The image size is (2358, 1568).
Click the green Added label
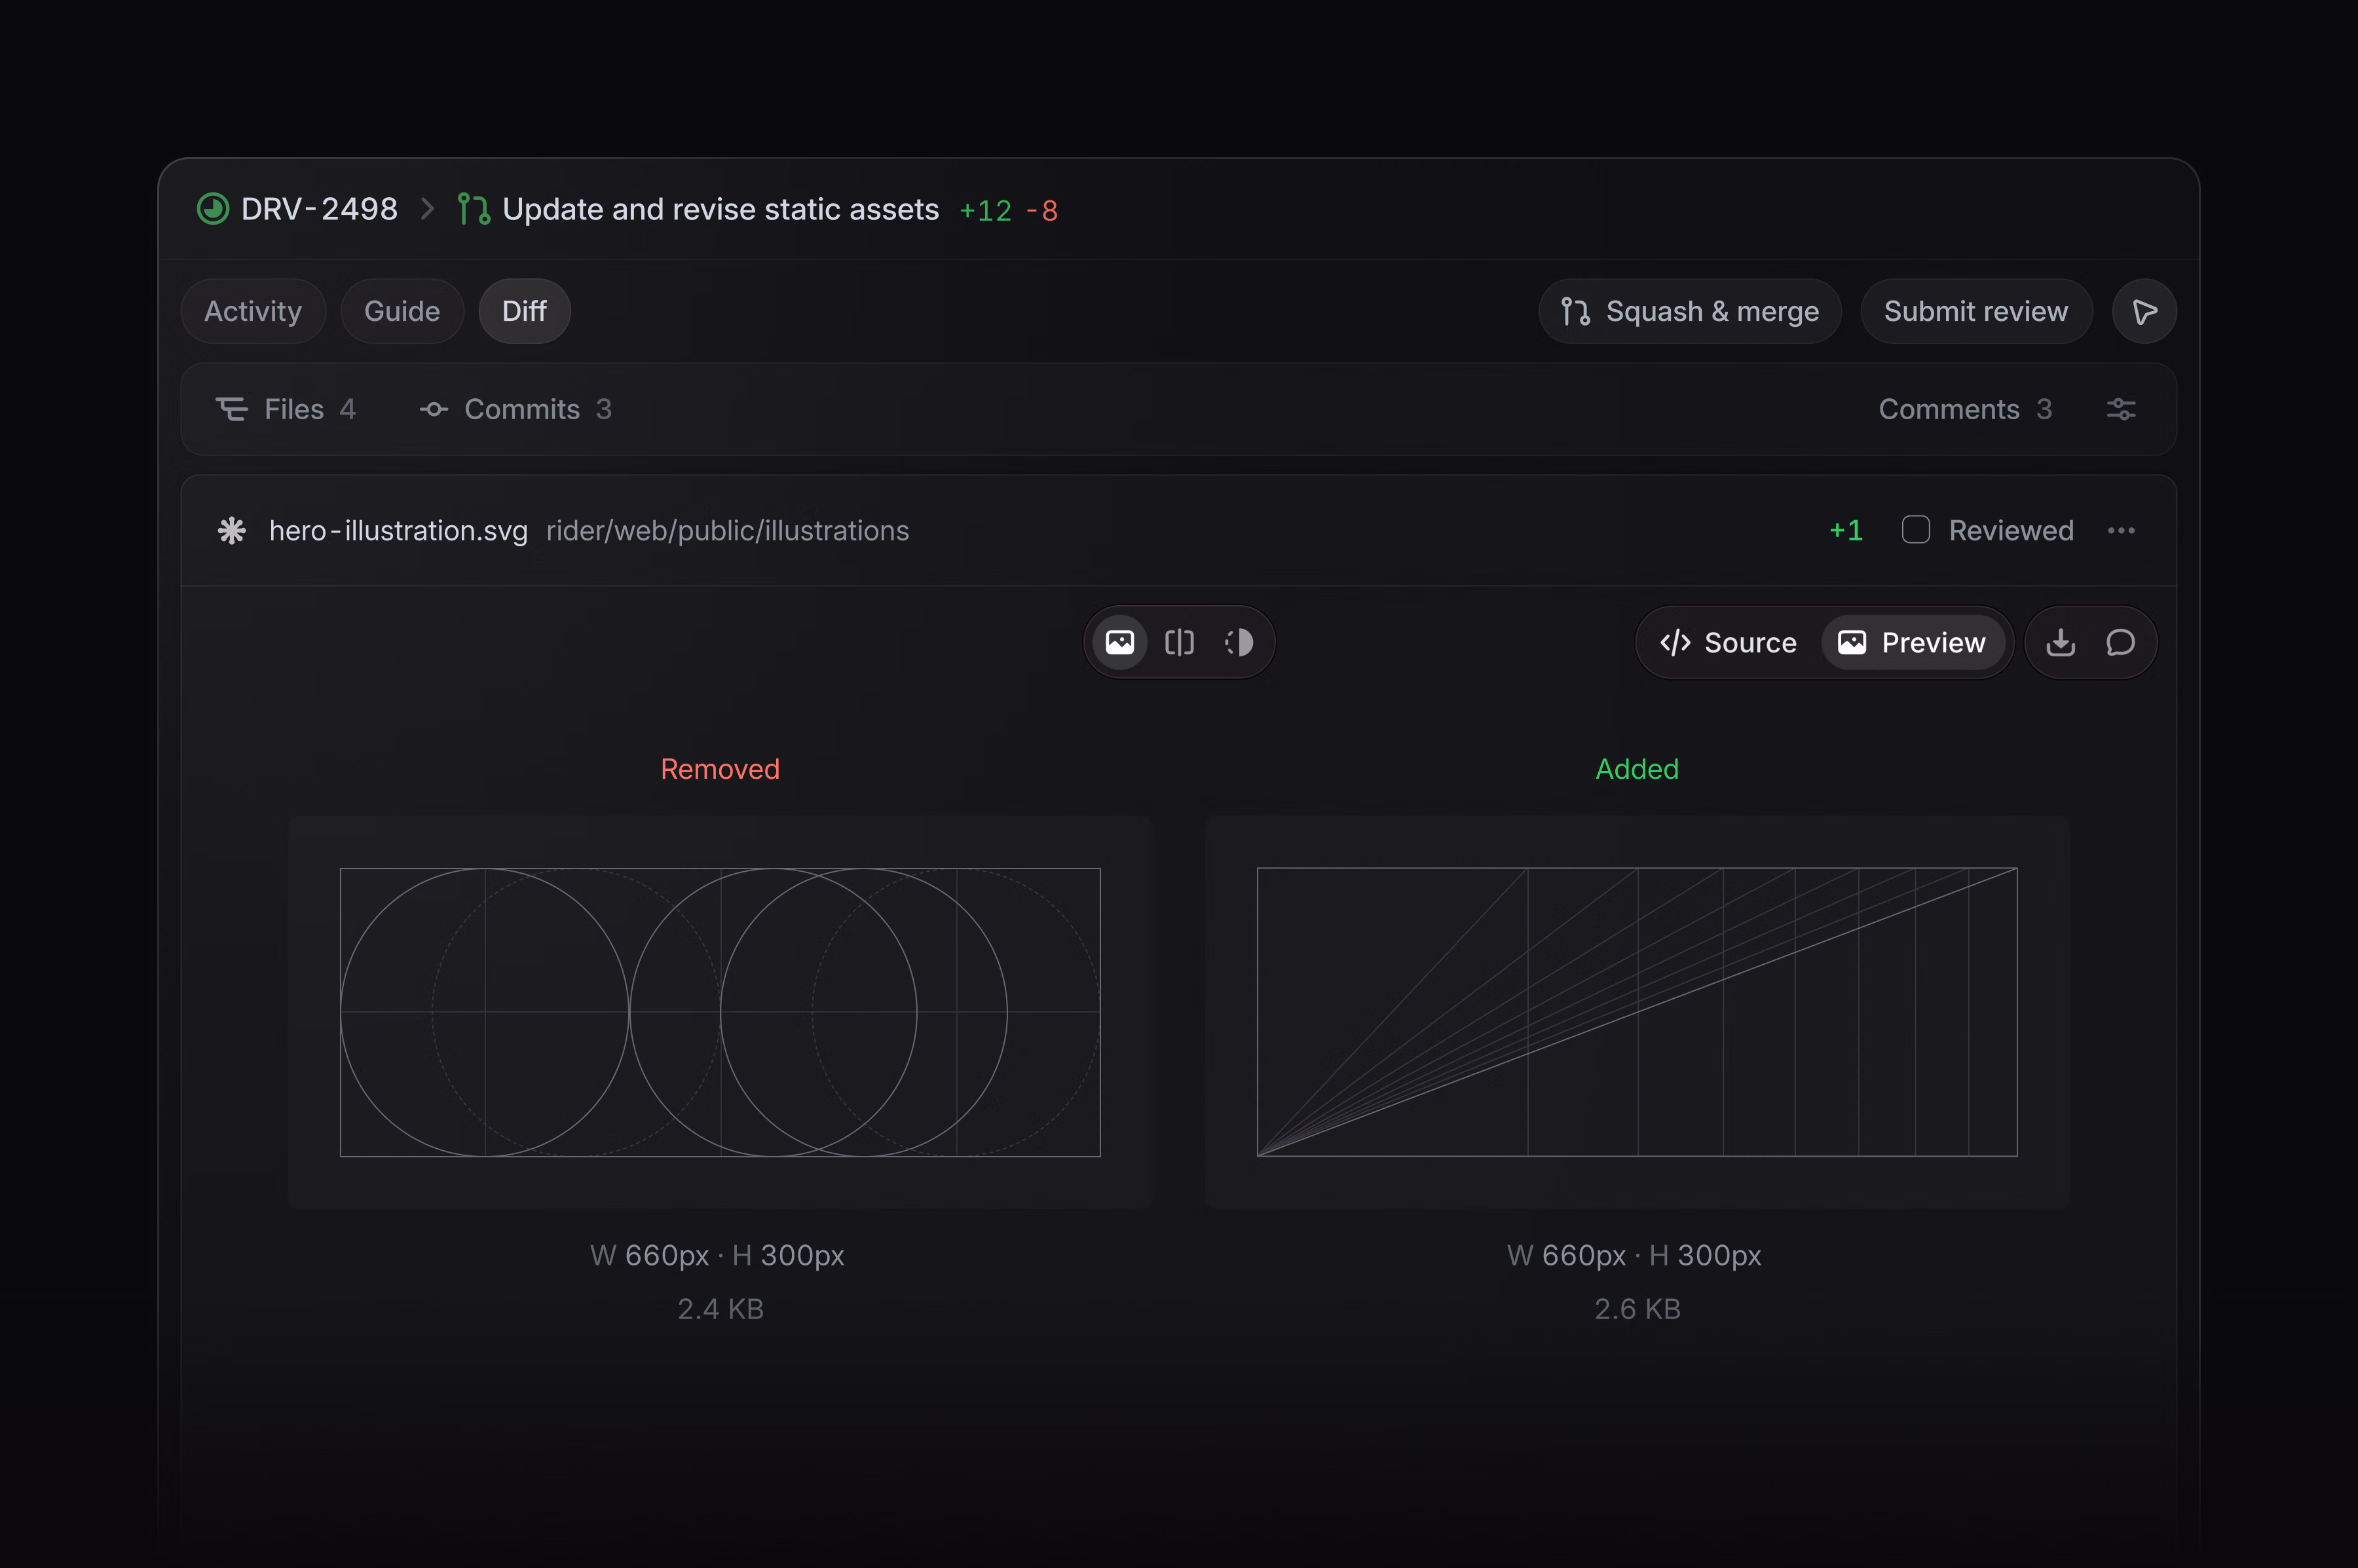coord(1637,769)
